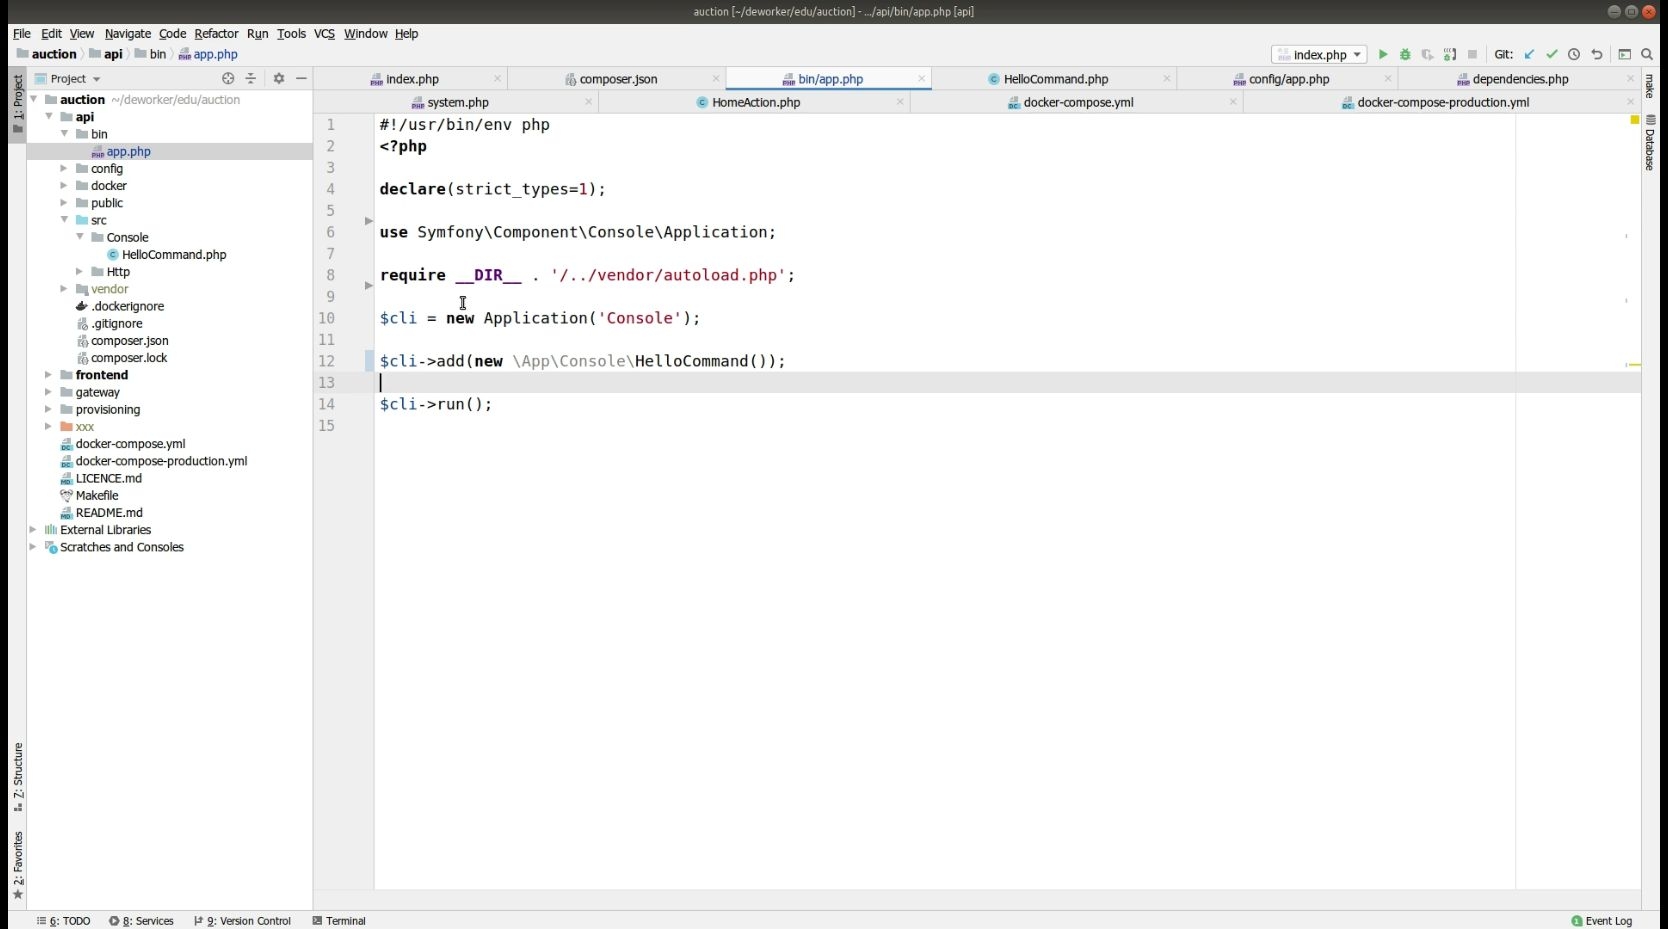Switch to the HelloCommand.php tab
Screen dimensions: 1668x929
click(x=1055, y=79)
